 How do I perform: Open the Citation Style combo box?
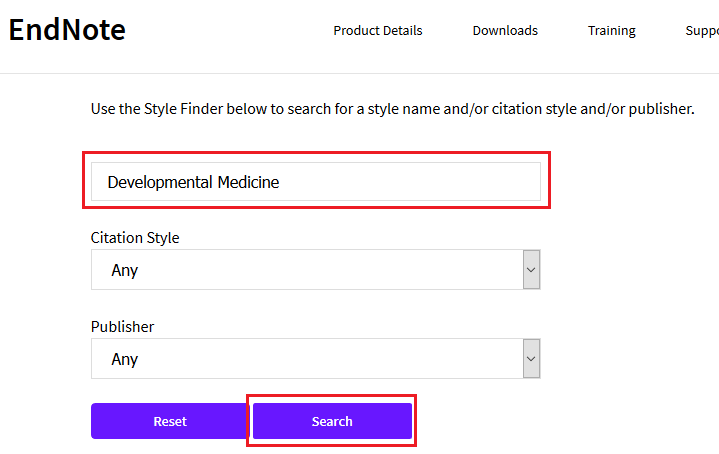[x=316, y=270]
